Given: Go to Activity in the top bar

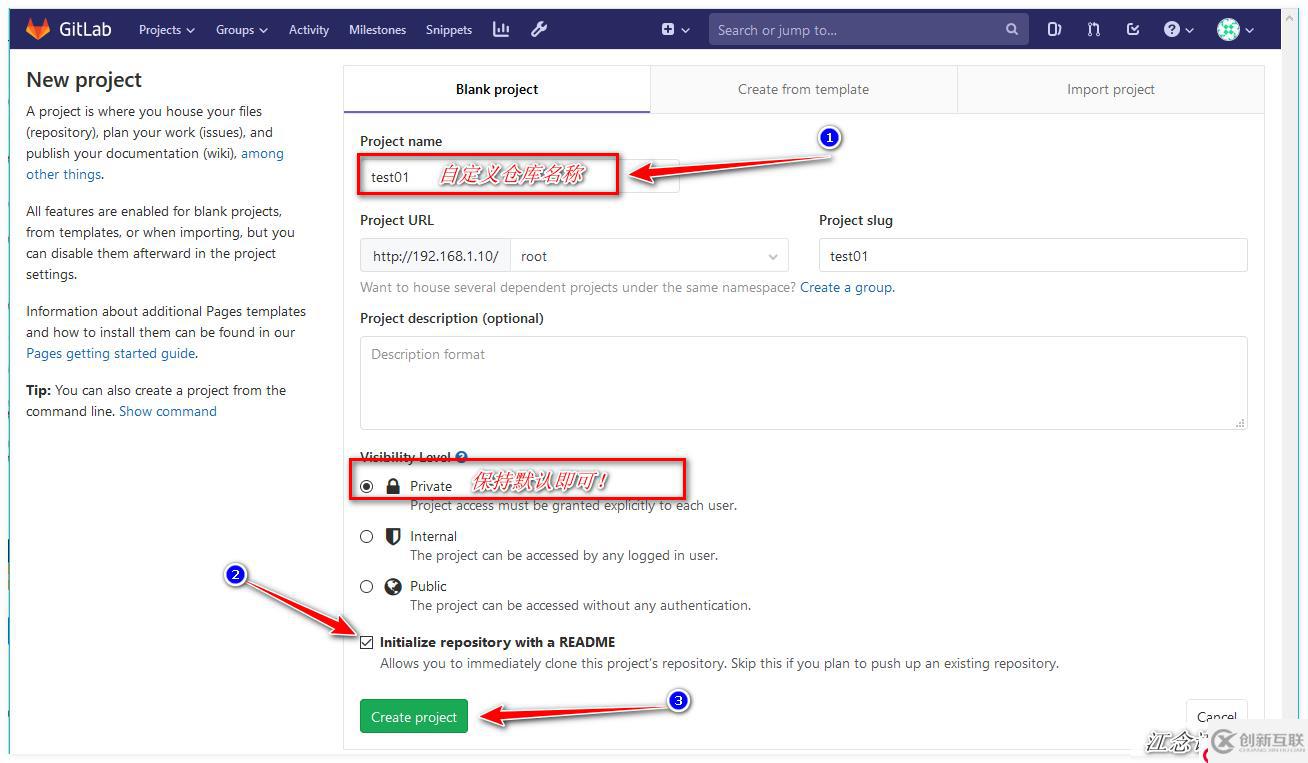Looking at the screenshot, I should 309,30.
